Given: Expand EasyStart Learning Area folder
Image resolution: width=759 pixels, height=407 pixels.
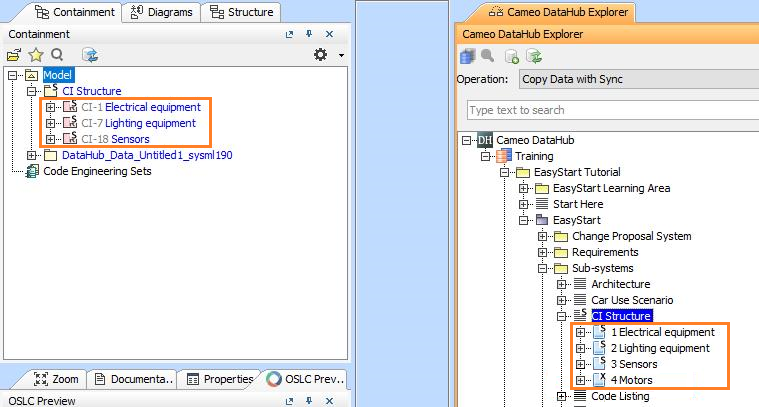Looking at the screenshot, I should [523, 188].
